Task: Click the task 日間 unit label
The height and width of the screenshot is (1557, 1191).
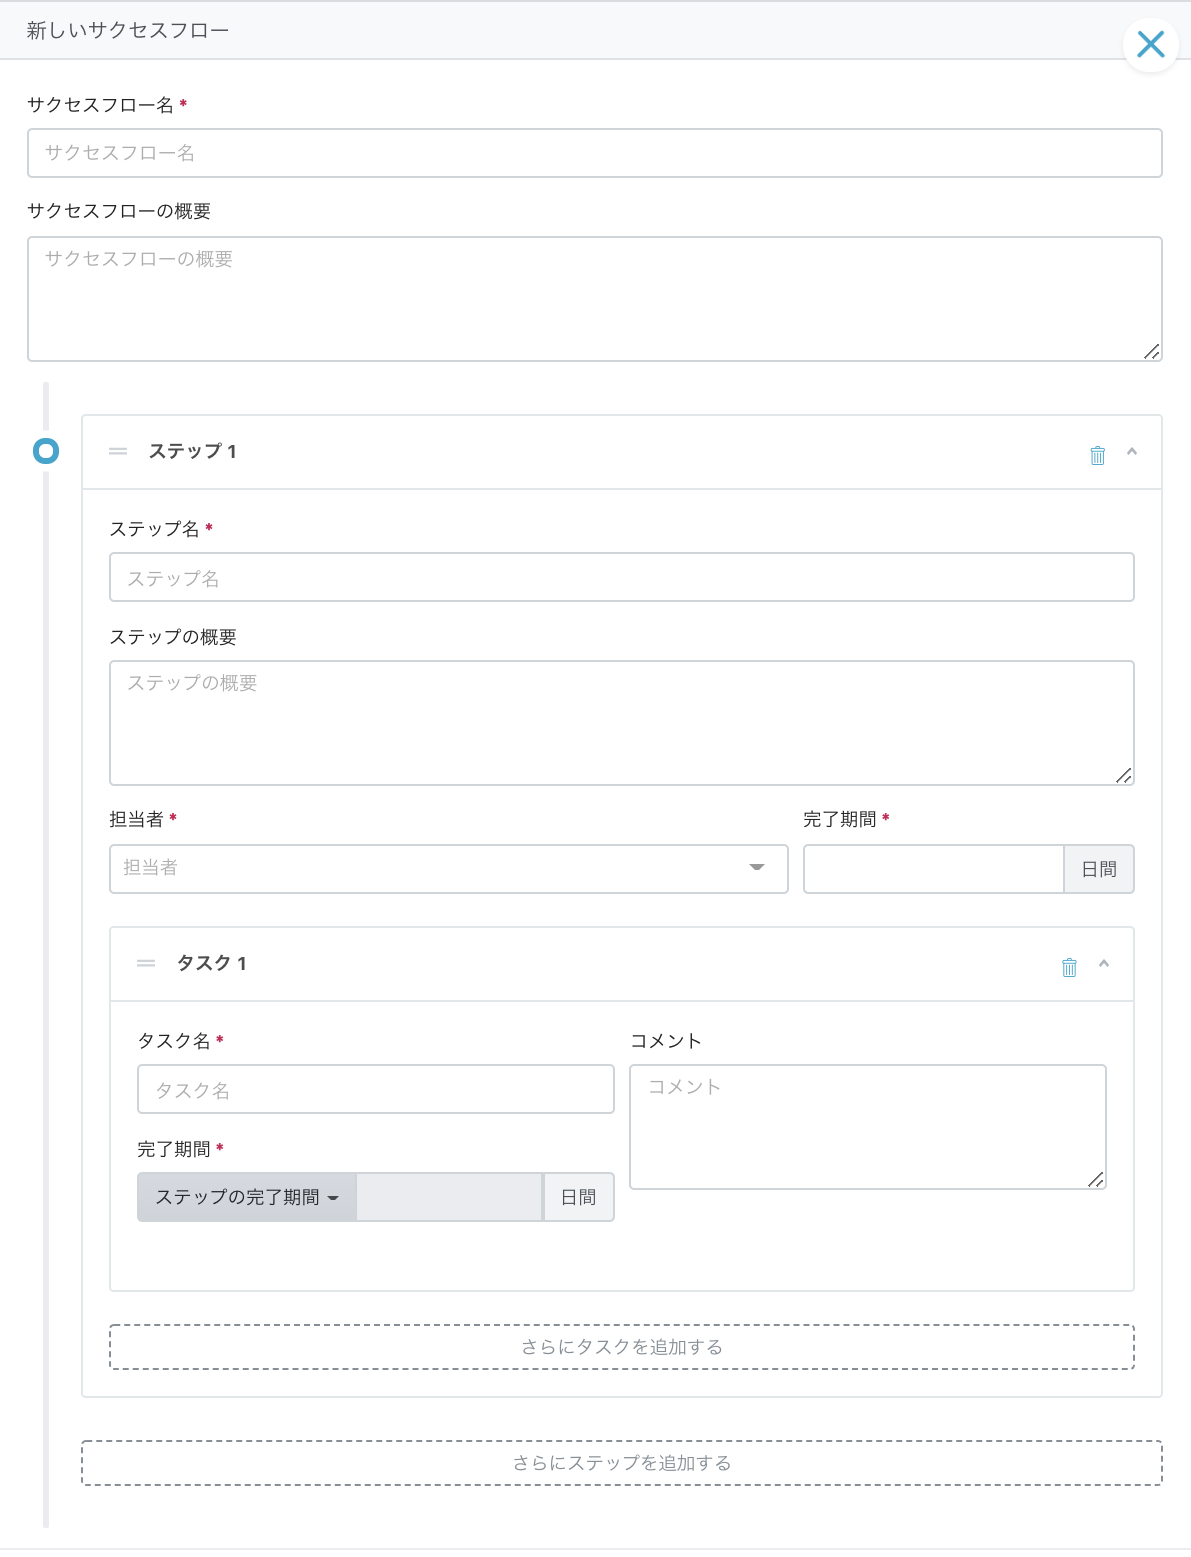Action: 579,1197
